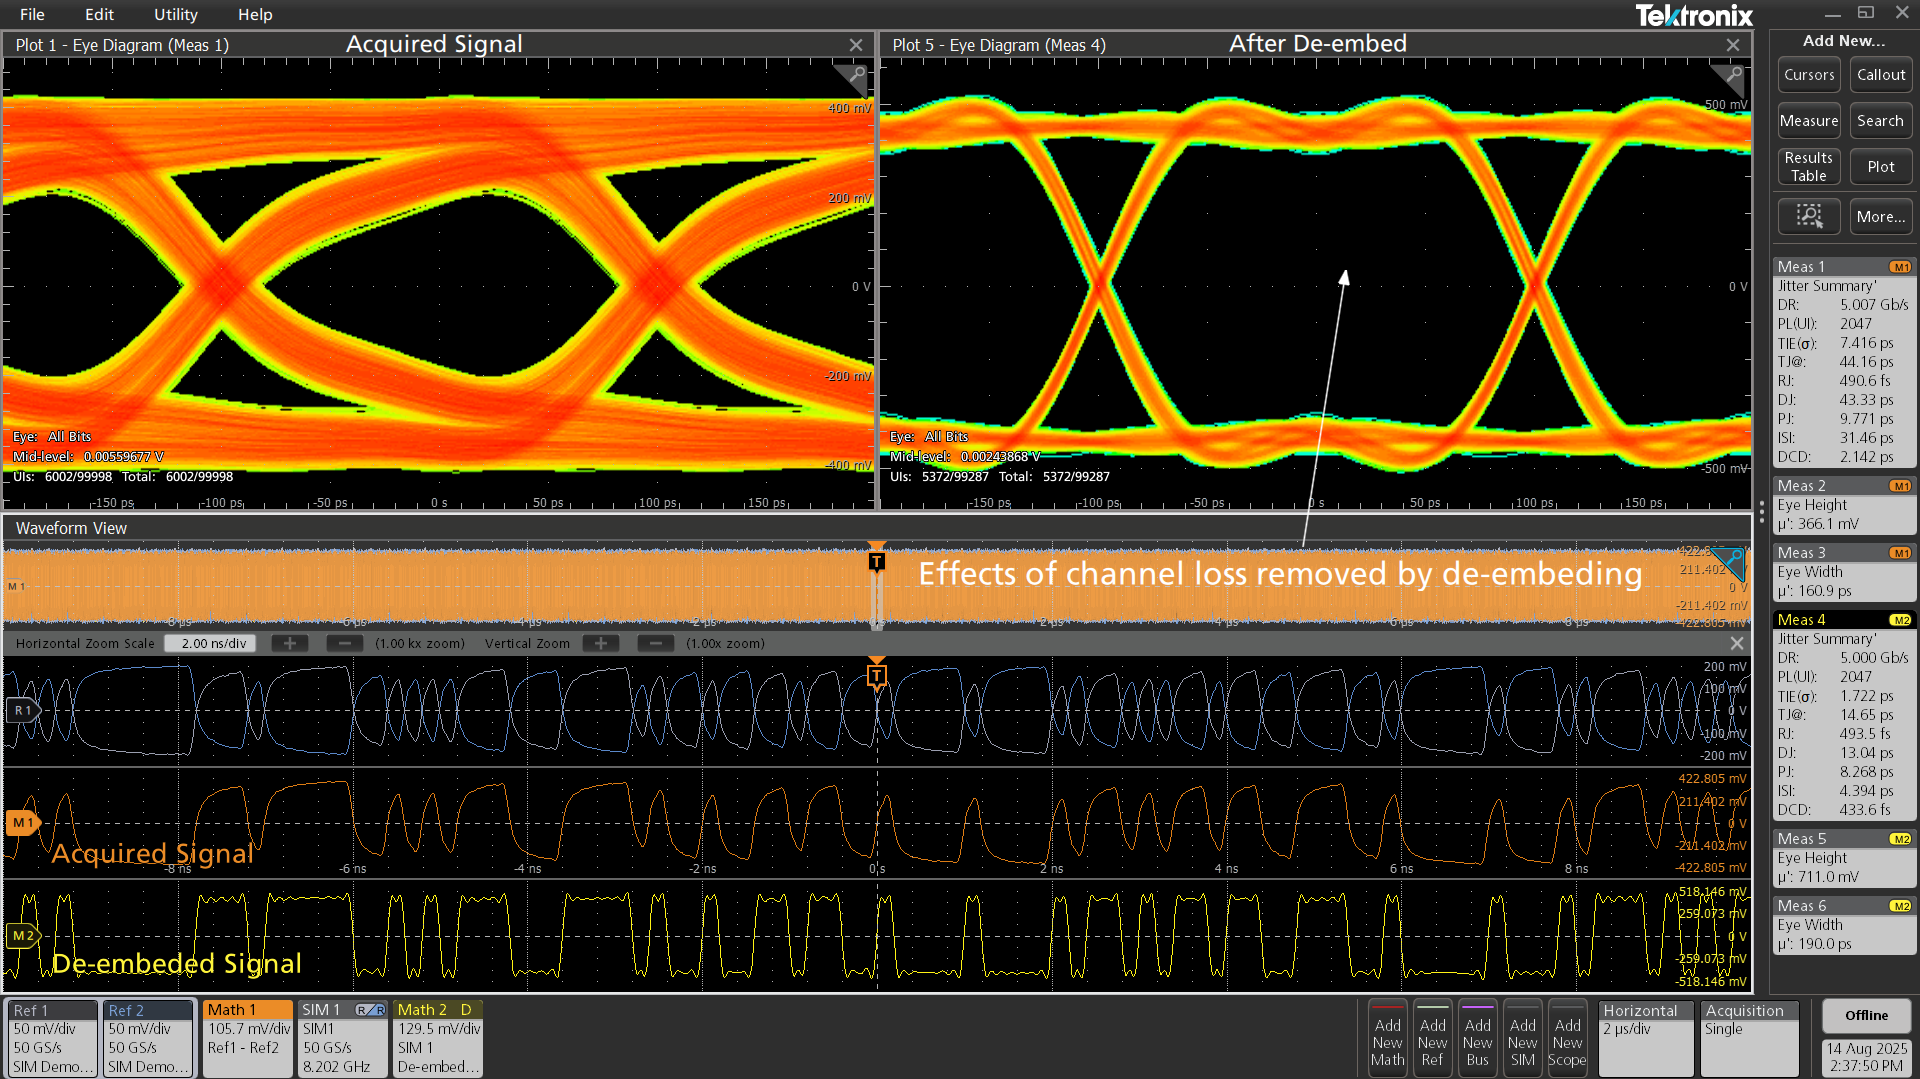The height and width of the screenshot is (1079, 1920).
Task: Toggle the Ref 2 waveform badge
Action: tap(148, 1038)
